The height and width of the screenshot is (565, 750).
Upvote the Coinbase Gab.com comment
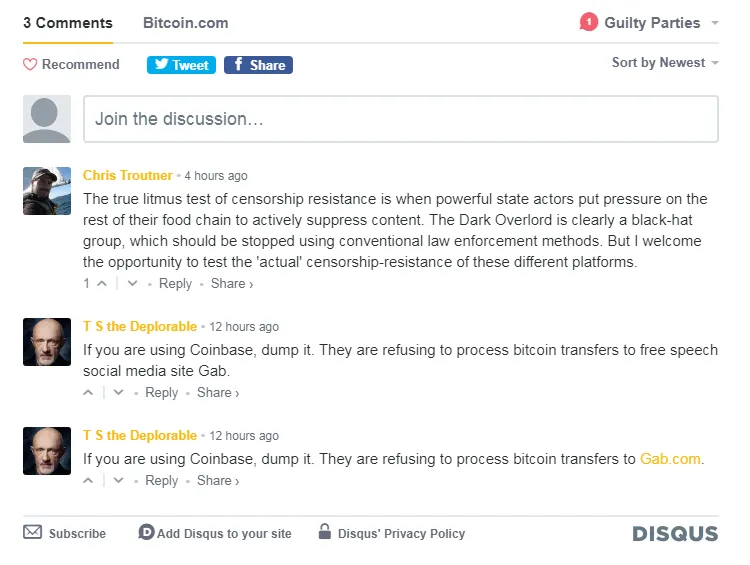tap(88, 480)
